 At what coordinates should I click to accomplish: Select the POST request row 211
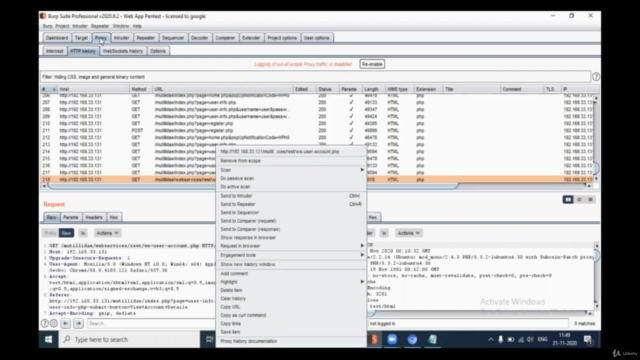(x=317, y=131)
